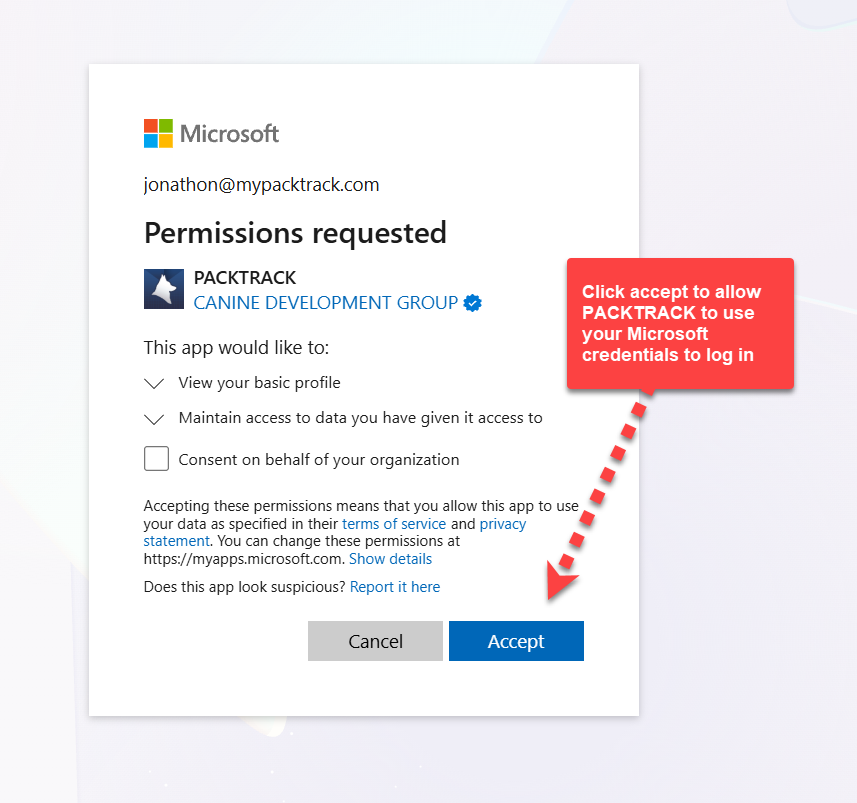This screenshot has width=857, height=803.
Task: Click the Show details link
Action: 390,559
